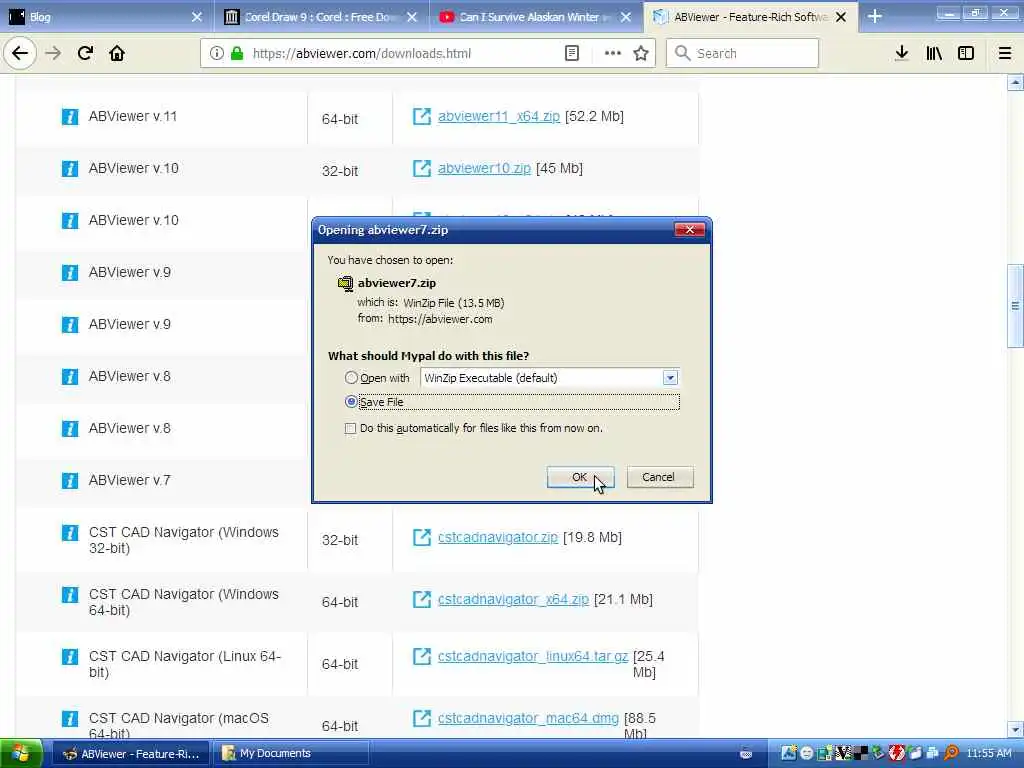This screenshot has width=1024, height=768.
Task: Reload the page with the refresh icon
Action: [x=85, y=53]
